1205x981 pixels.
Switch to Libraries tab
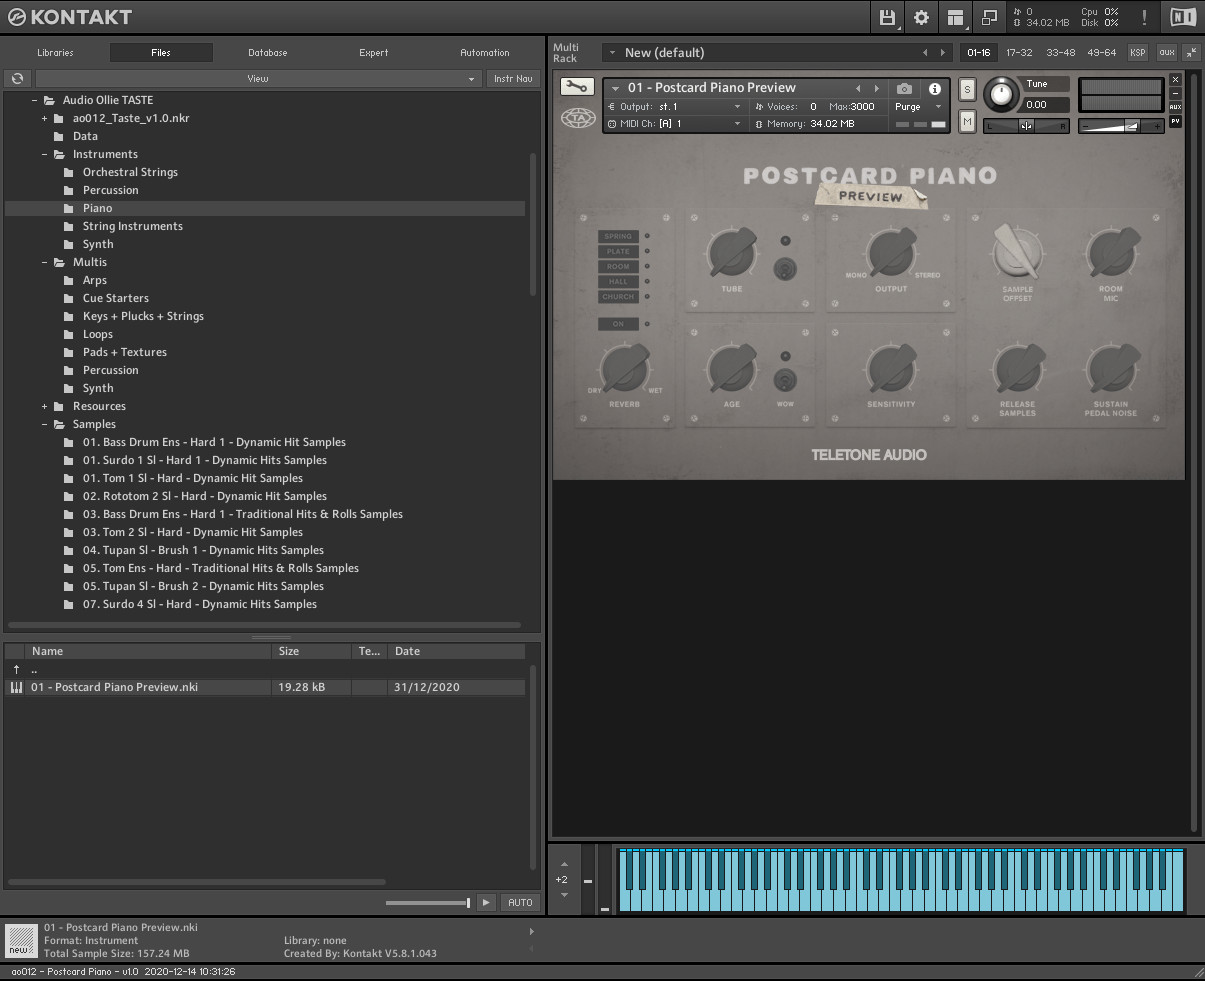55,53
